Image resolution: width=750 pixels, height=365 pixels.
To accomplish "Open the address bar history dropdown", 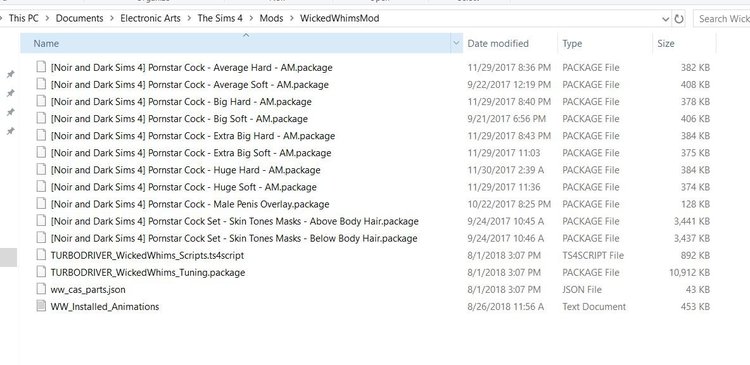I will click(x=665, y=19).
